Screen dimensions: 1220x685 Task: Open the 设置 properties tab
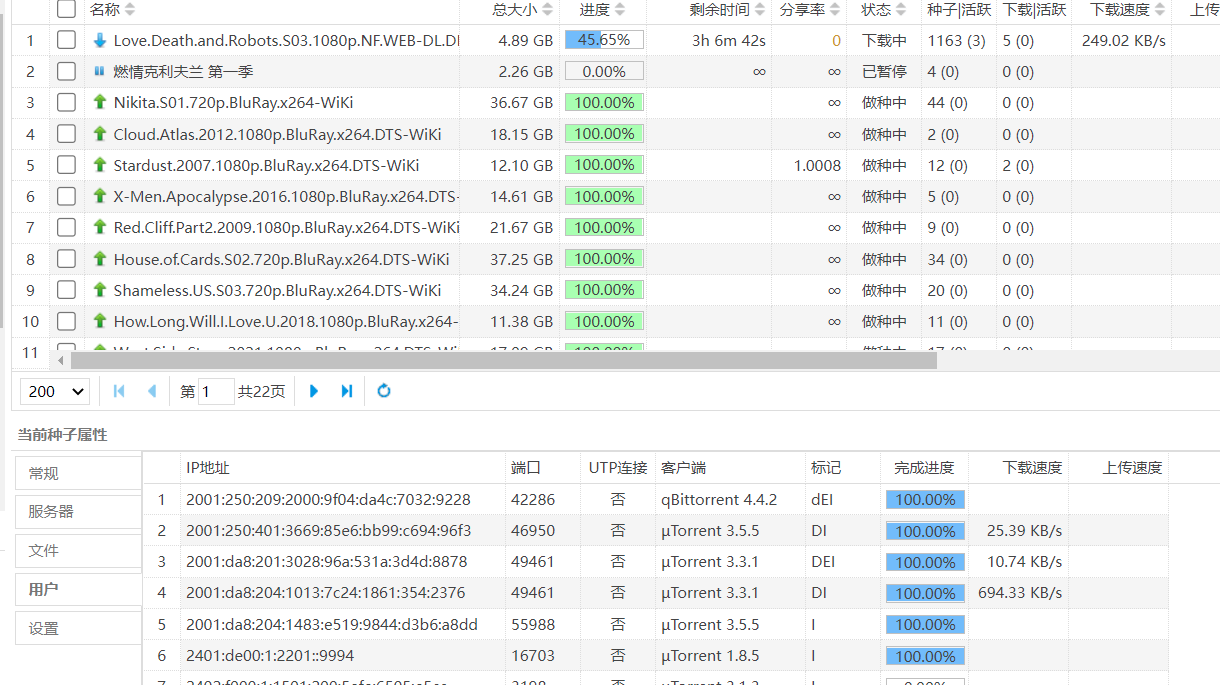(x=78, y=629)
